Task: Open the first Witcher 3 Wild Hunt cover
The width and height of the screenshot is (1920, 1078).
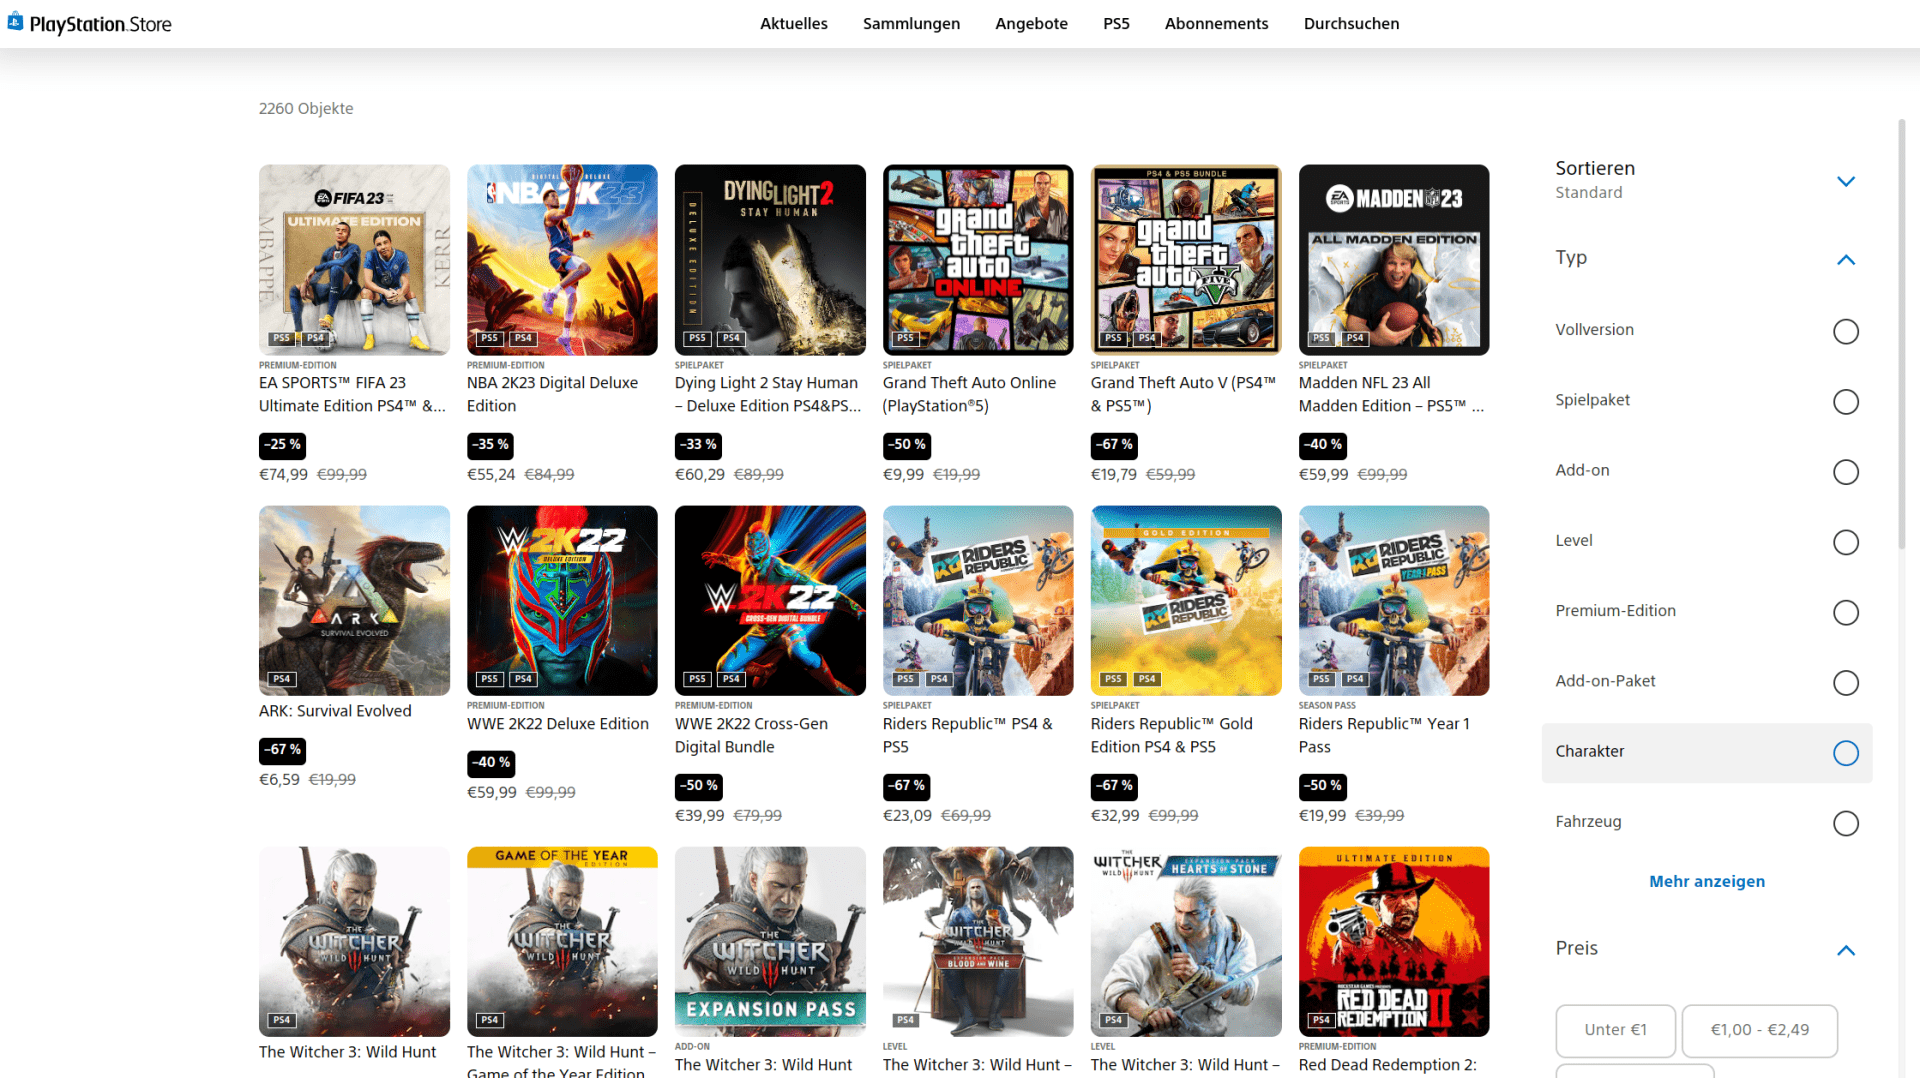Action: [x=354, y=942]
